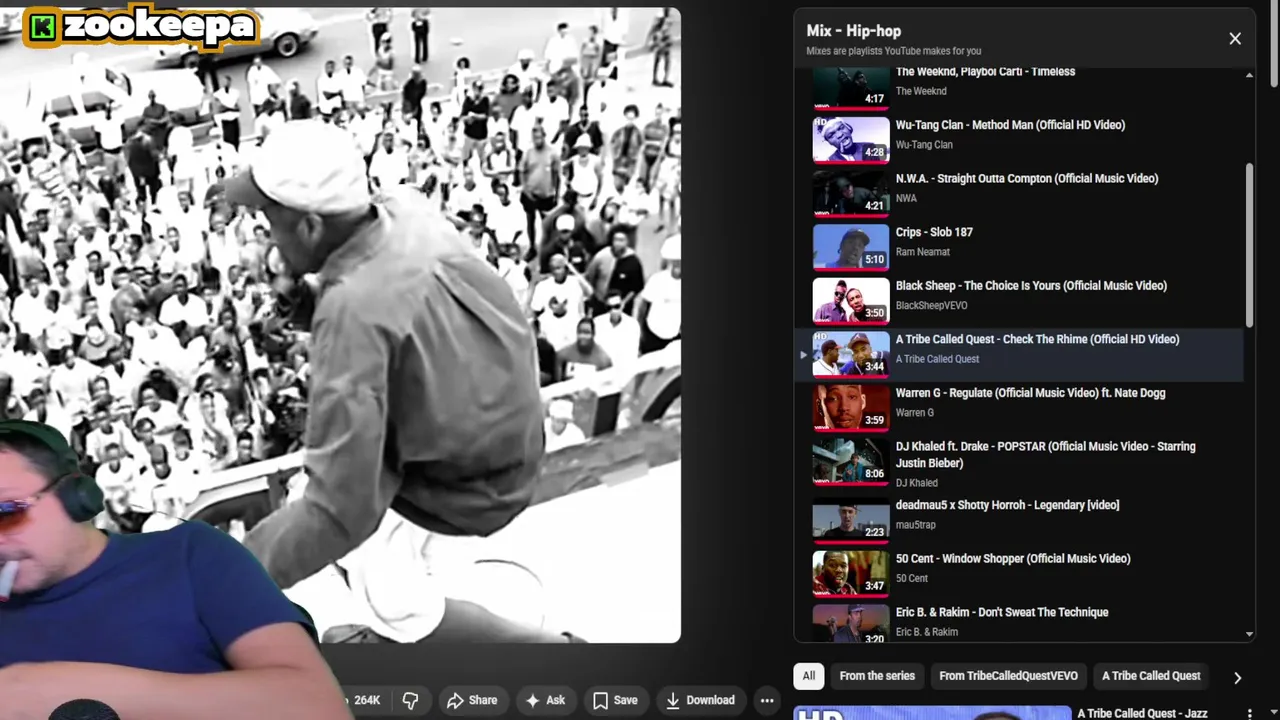
Task: Select the All filter chip
Action: pyautogui.click(x=809, y=676)
